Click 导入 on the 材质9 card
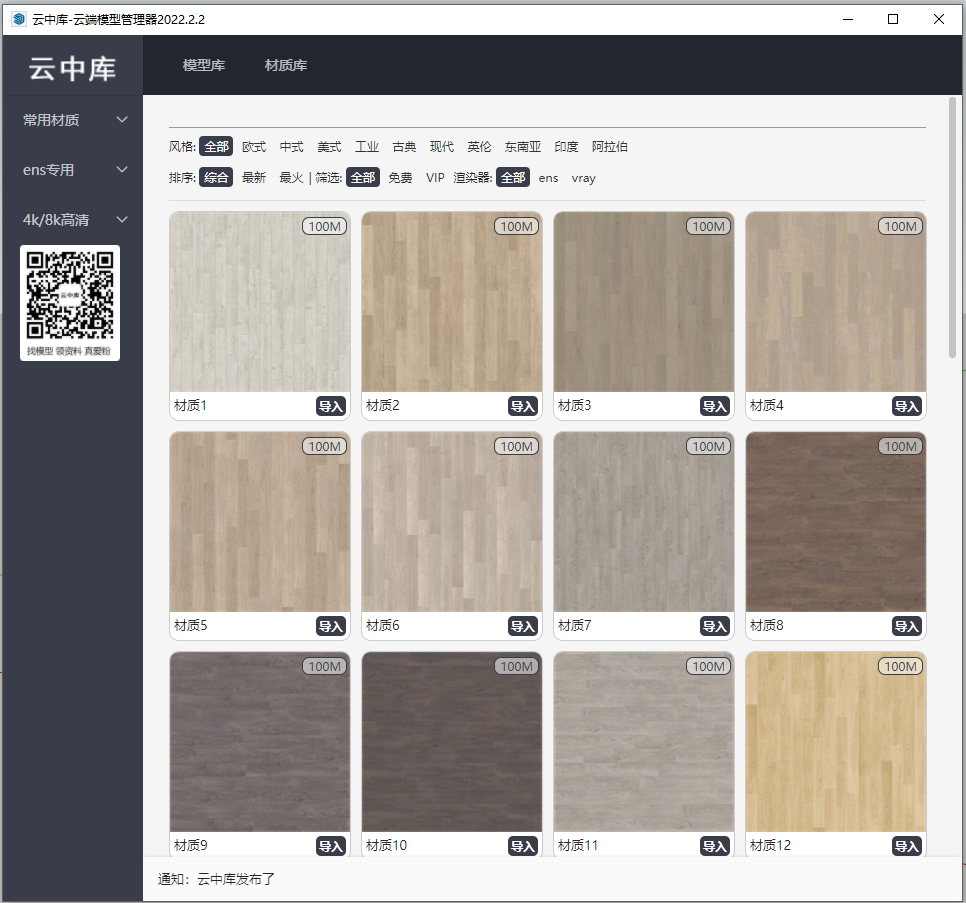966x903 pixels. 331,846
